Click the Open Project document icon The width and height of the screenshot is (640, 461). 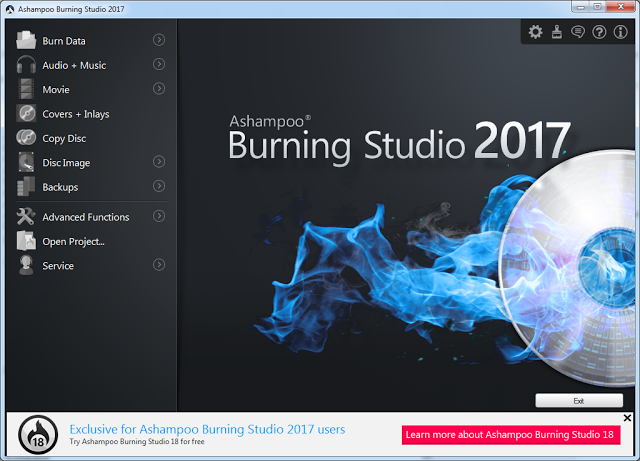click(26, 241)
